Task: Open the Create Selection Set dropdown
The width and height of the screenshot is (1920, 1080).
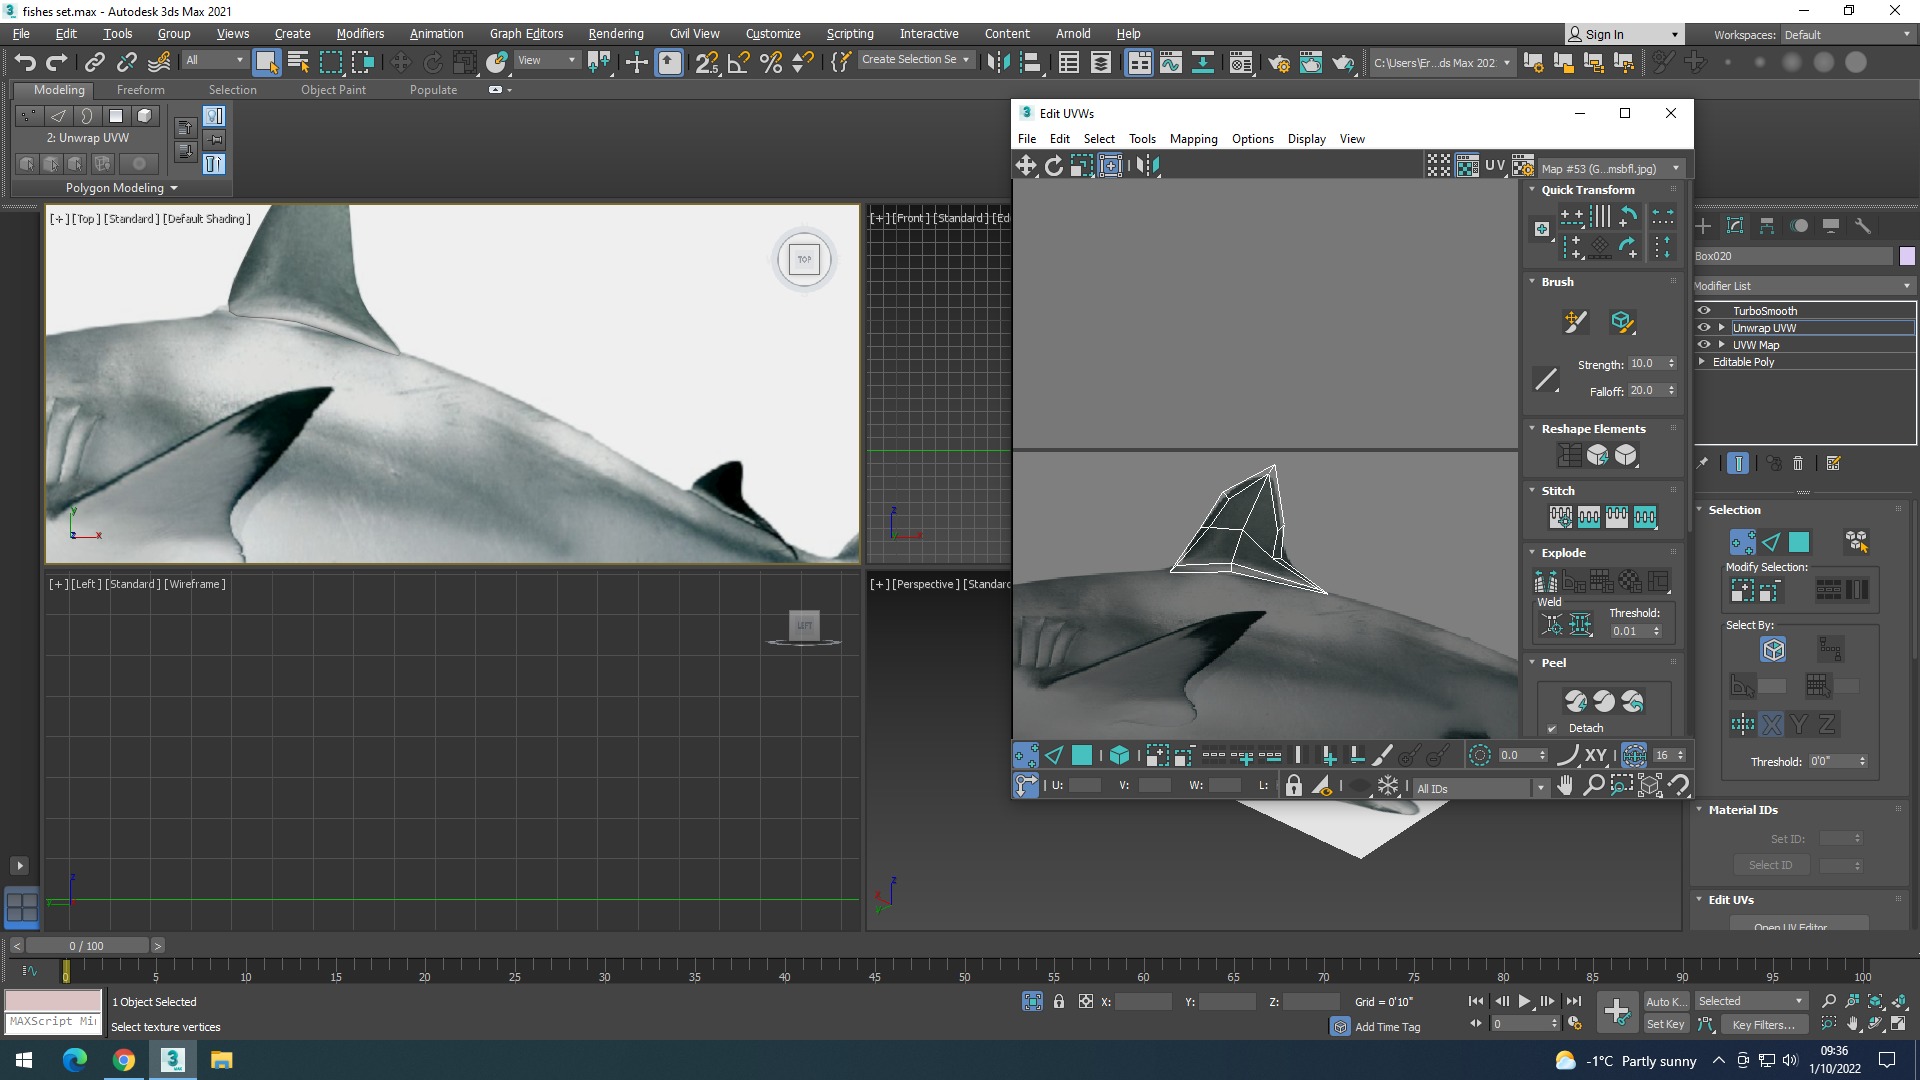Action: (x=915, y=60)
